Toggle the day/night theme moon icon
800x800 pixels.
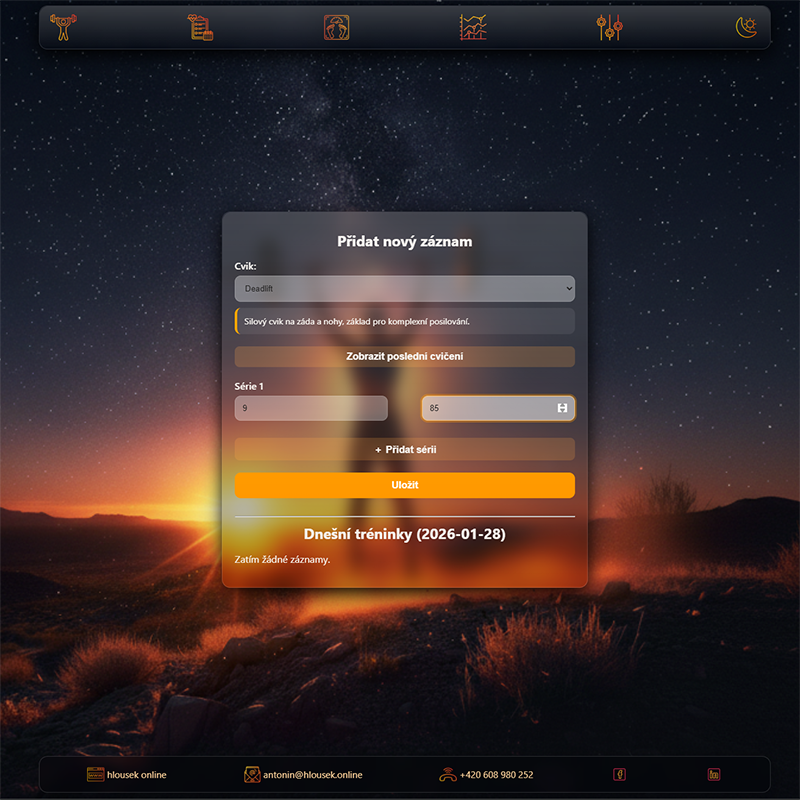(x=746, y=27)
